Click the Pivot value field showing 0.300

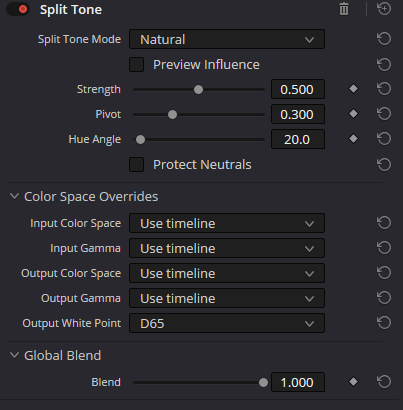298,114
